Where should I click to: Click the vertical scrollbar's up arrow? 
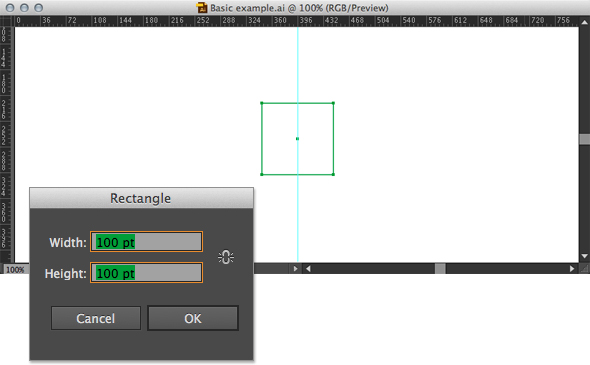pyautogui.click(x=584, y=23)
